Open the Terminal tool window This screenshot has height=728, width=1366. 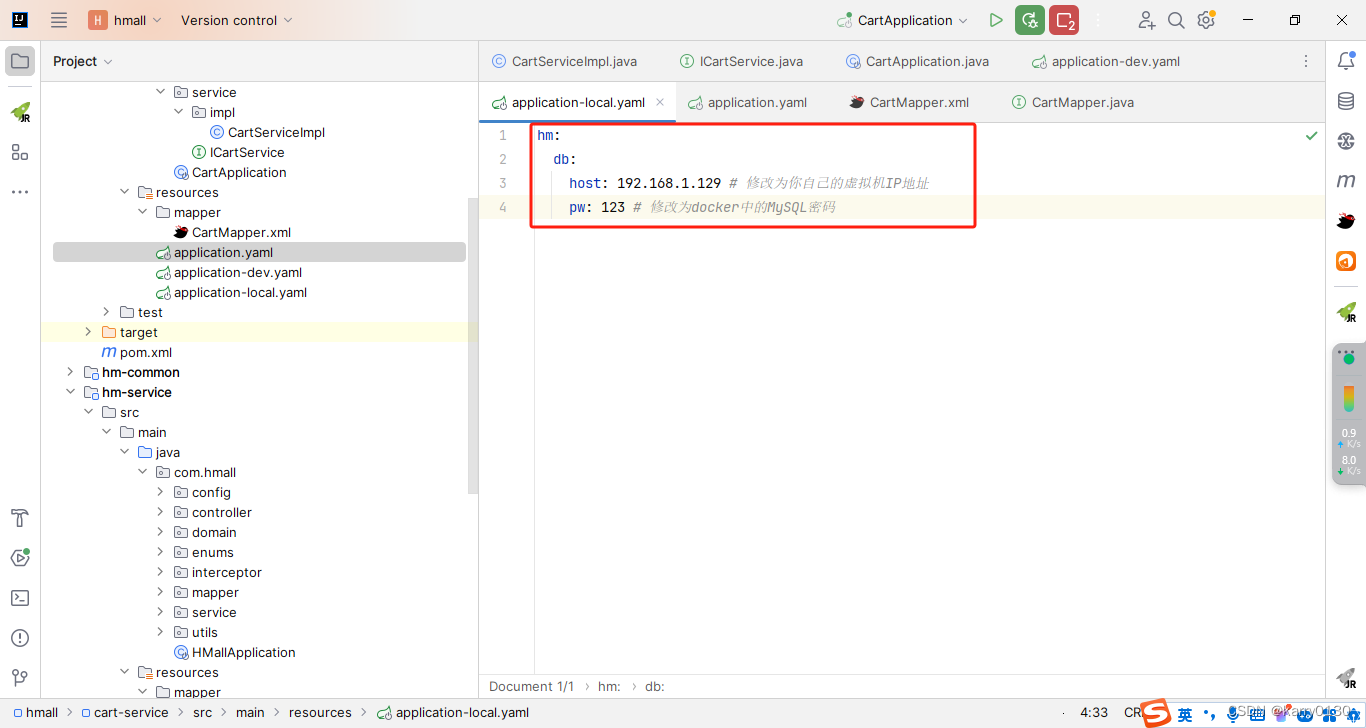pos(20,598)
